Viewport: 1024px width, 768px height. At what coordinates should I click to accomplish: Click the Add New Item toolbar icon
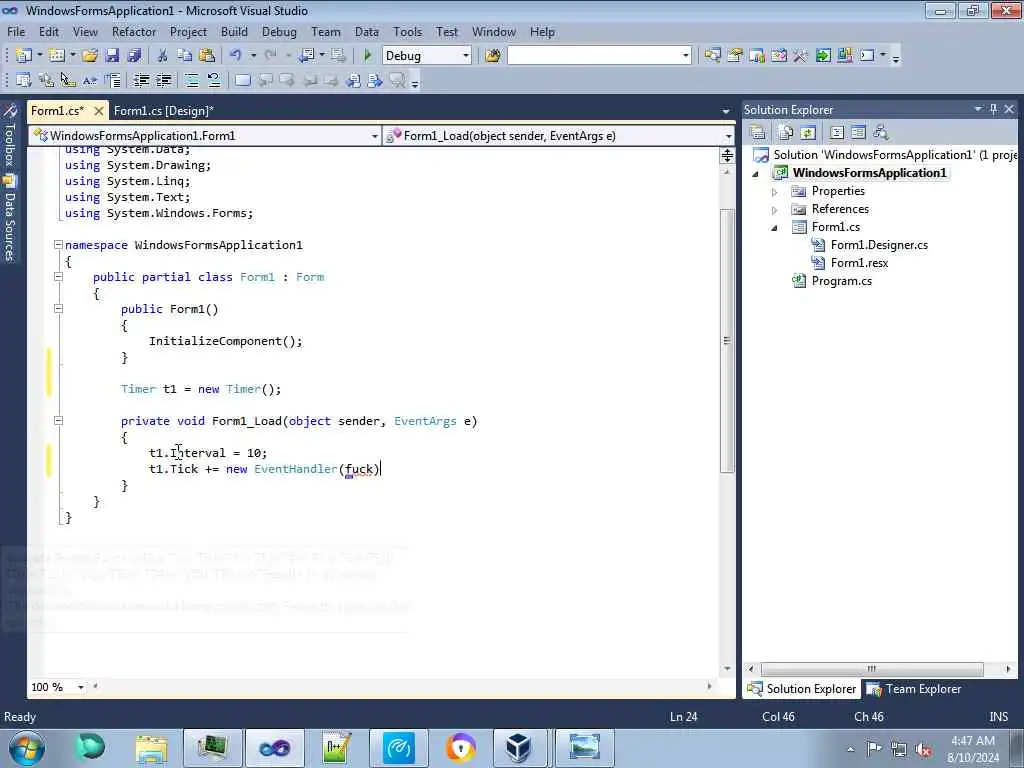click(56, 56)
